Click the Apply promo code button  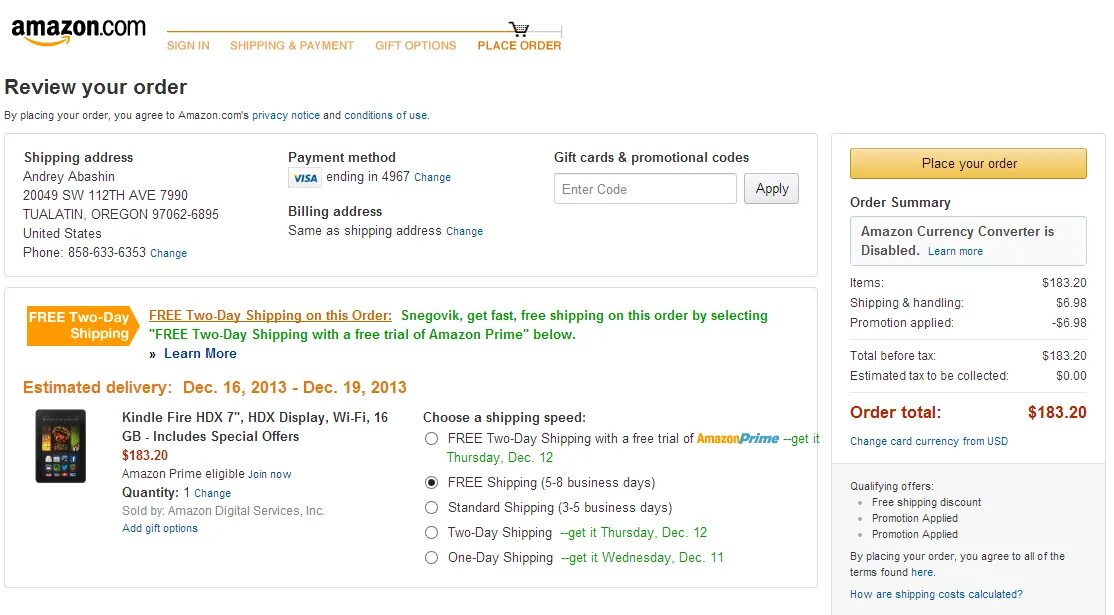771,189
